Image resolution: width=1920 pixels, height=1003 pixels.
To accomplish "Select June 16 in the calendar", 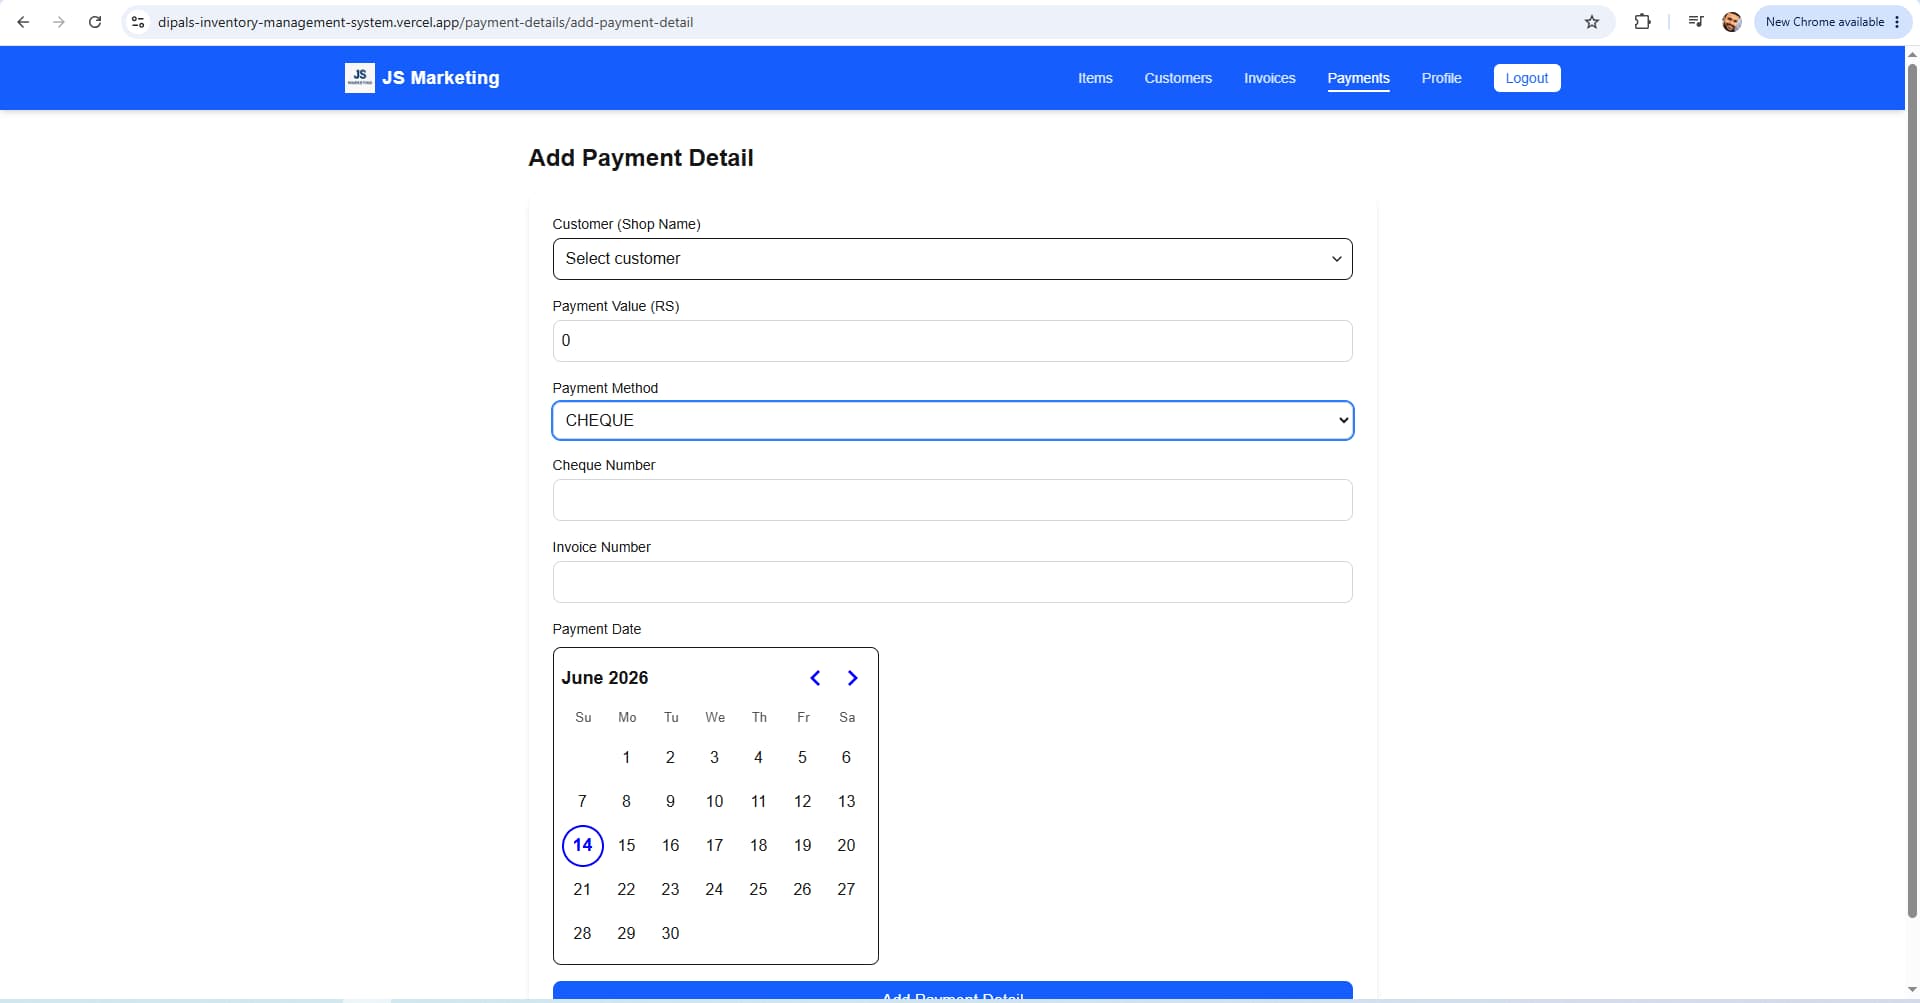I will 670,846.
